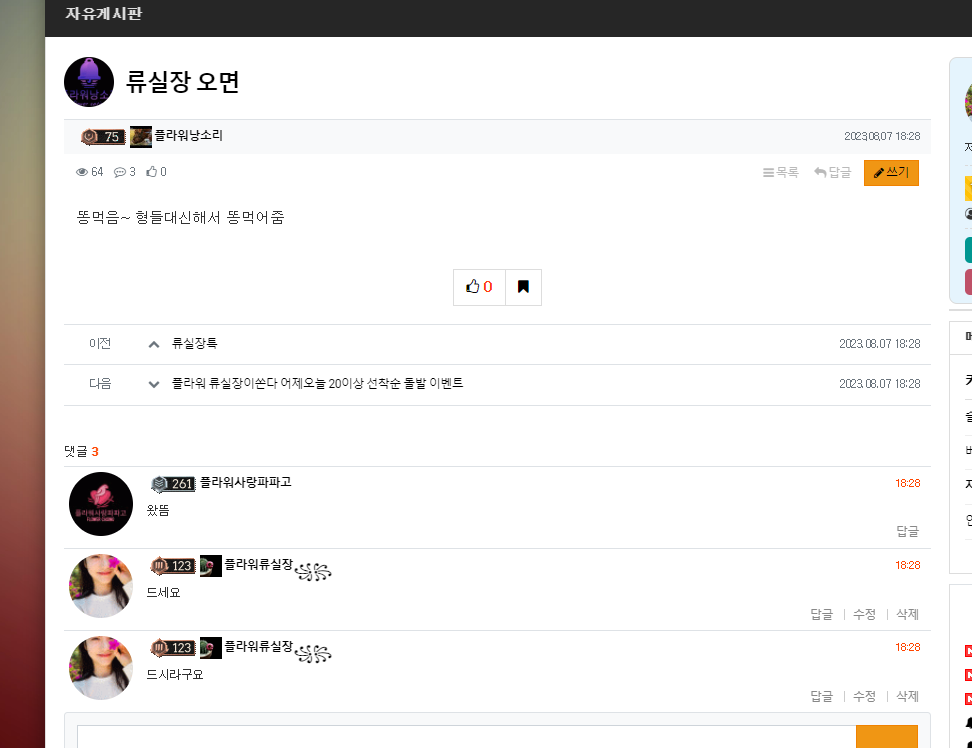Click 삭제 on the 드시라구요 comment
The height and width of the screenshot is (748, 972).
click(908, 696)
